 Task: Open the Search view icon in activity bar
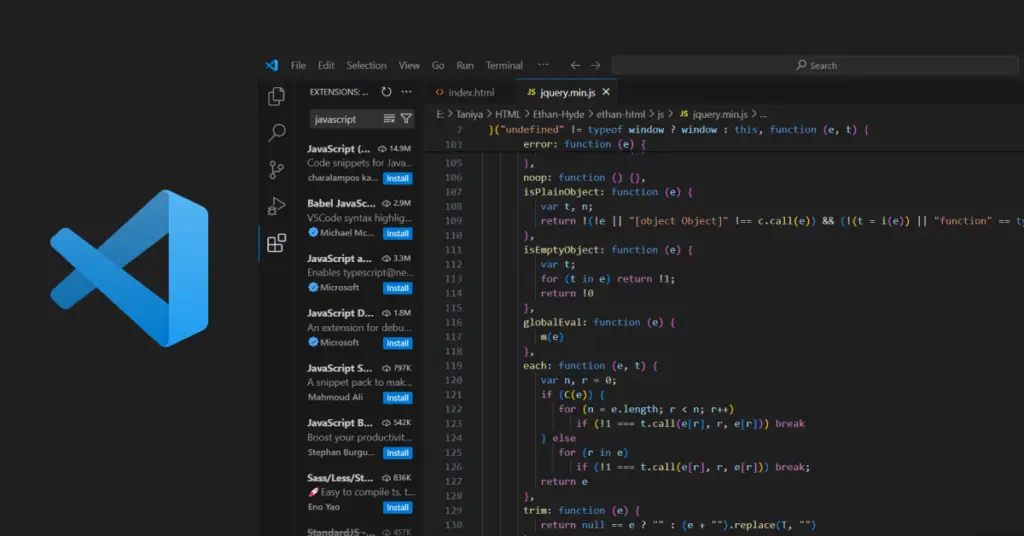tap(277, 133)
